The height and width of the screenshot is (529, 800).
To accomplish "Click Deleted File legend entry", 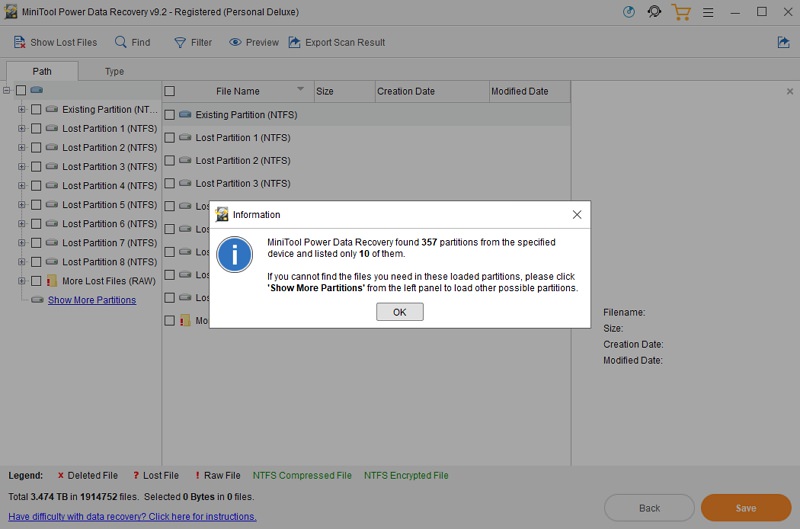I will coord(87,475).
